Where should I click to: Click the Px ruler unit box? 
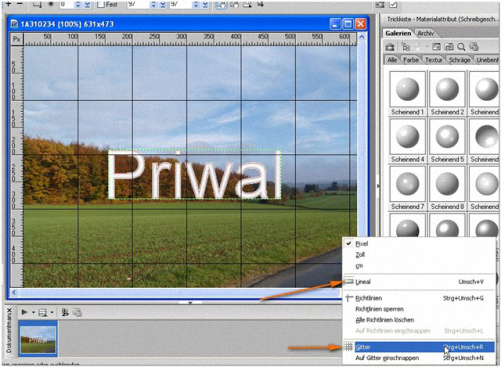click(x=16, y=39)
